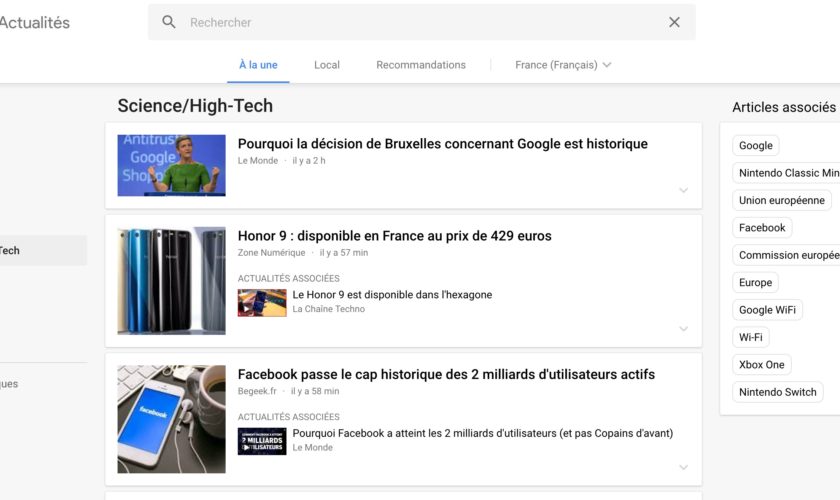Image resolution: width=840 pixels, height=500 pixels.
Task: Select the Xbox One topic chip
Action: [761, 365]
